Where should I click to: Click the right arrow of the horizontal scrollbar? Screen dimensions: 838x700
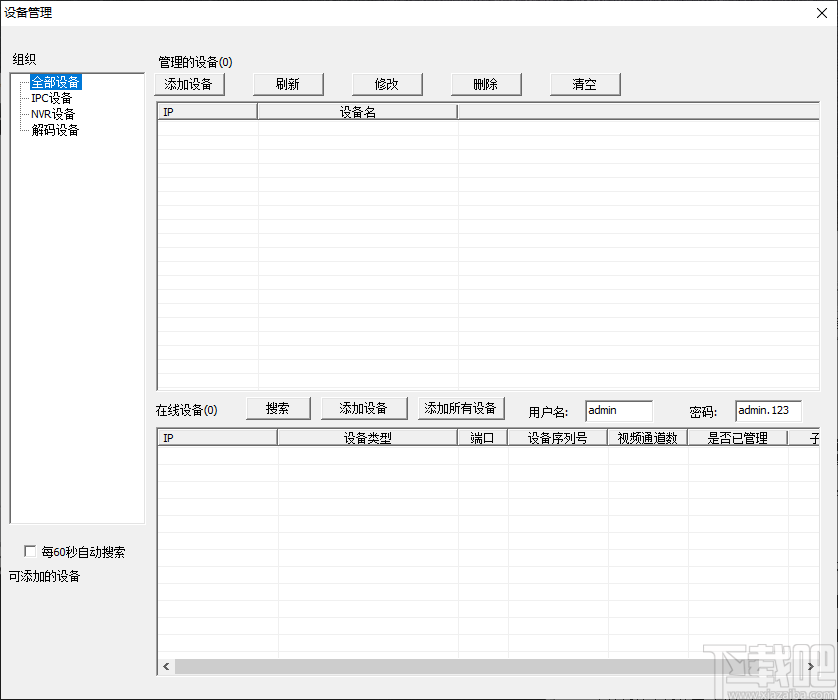810,666
